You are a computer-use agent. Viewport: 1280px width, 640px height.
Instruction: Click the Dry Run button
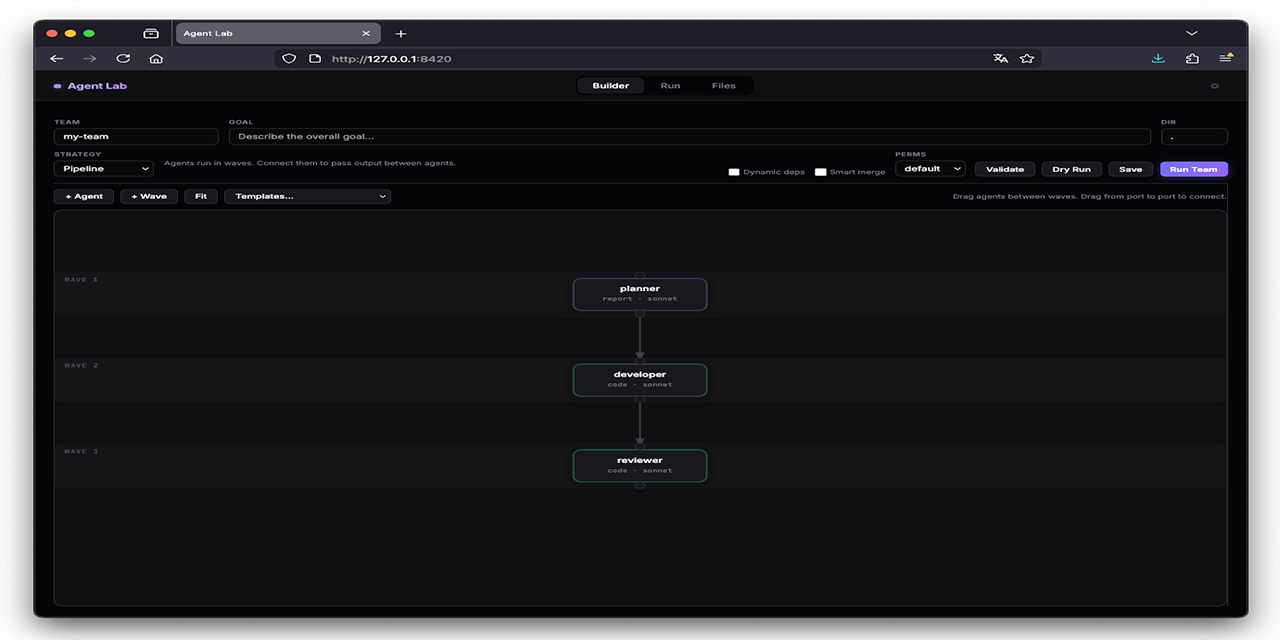point(1071,169)
